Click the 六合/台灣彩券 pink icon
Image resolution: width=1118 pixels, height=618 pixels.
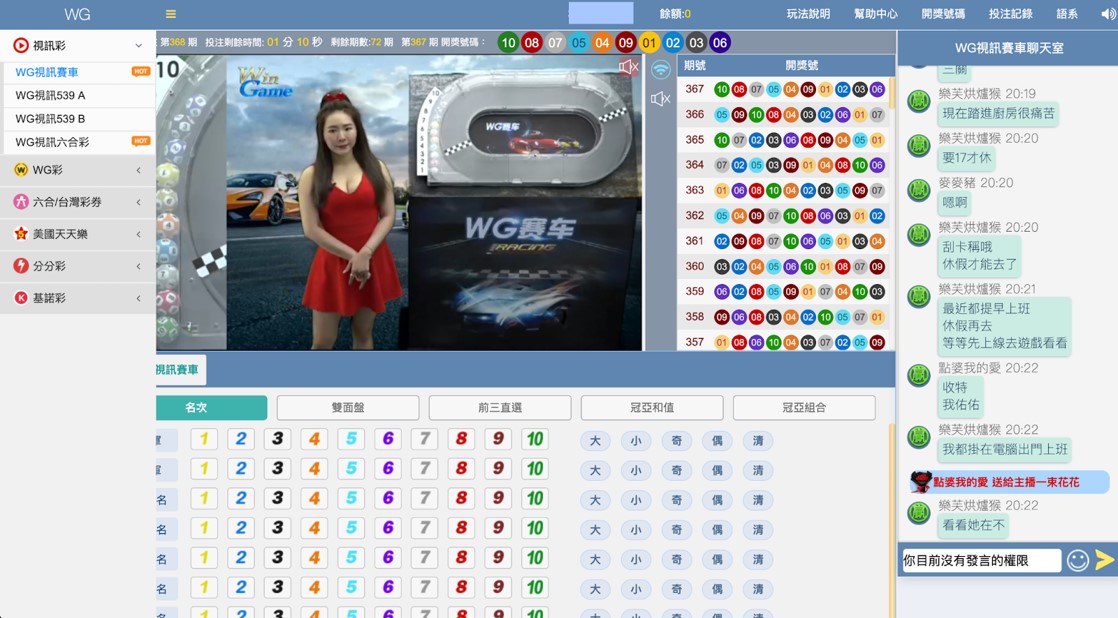click(x=21, y=202)
